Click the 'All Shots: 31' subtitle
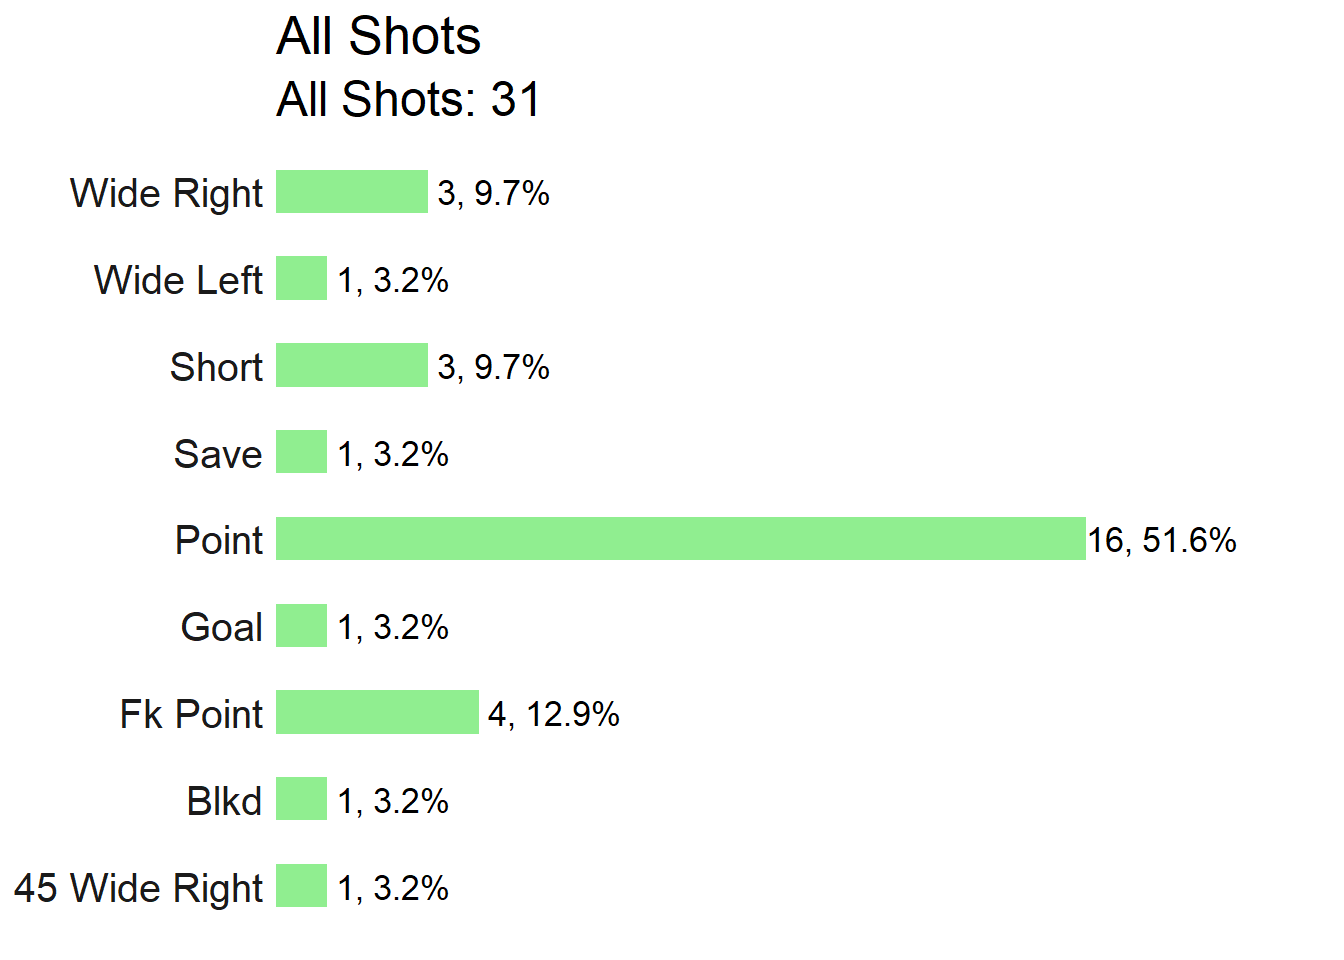 coord(408,99)
